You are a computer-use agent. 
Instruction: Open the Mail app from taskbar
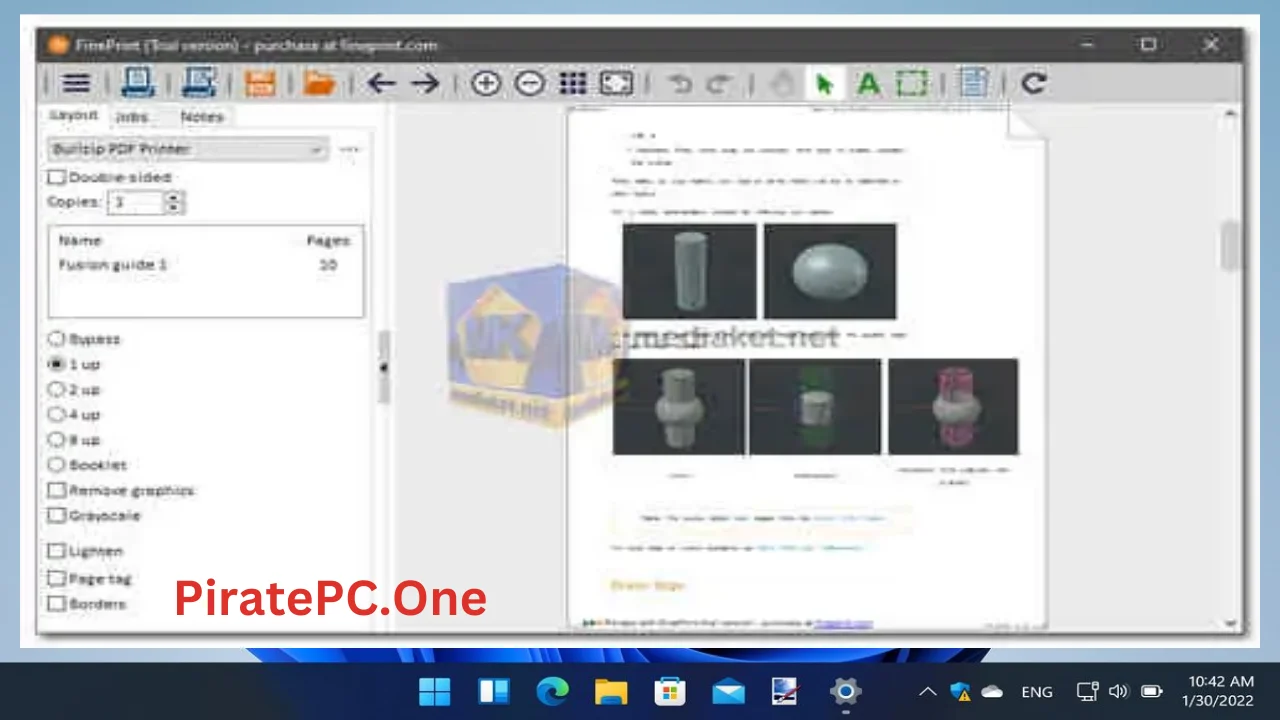[728, 691]
